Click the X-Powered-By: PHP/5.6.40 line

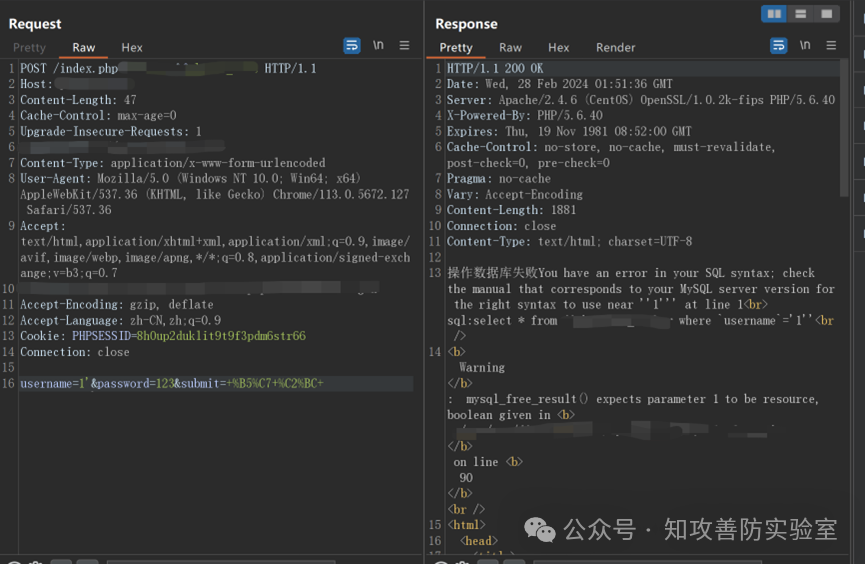point(524,115)
